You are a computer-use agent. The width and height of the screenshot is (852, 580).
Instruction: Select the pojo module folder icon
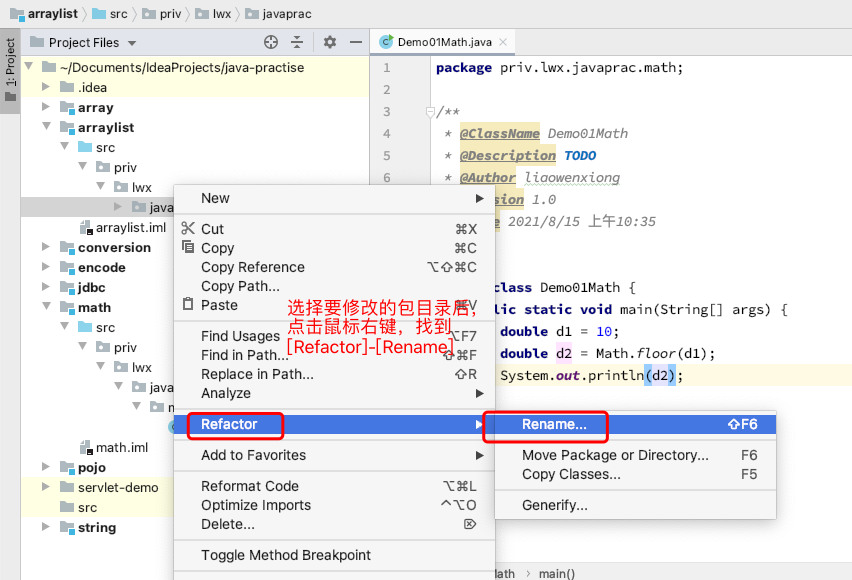pos(67,467)
